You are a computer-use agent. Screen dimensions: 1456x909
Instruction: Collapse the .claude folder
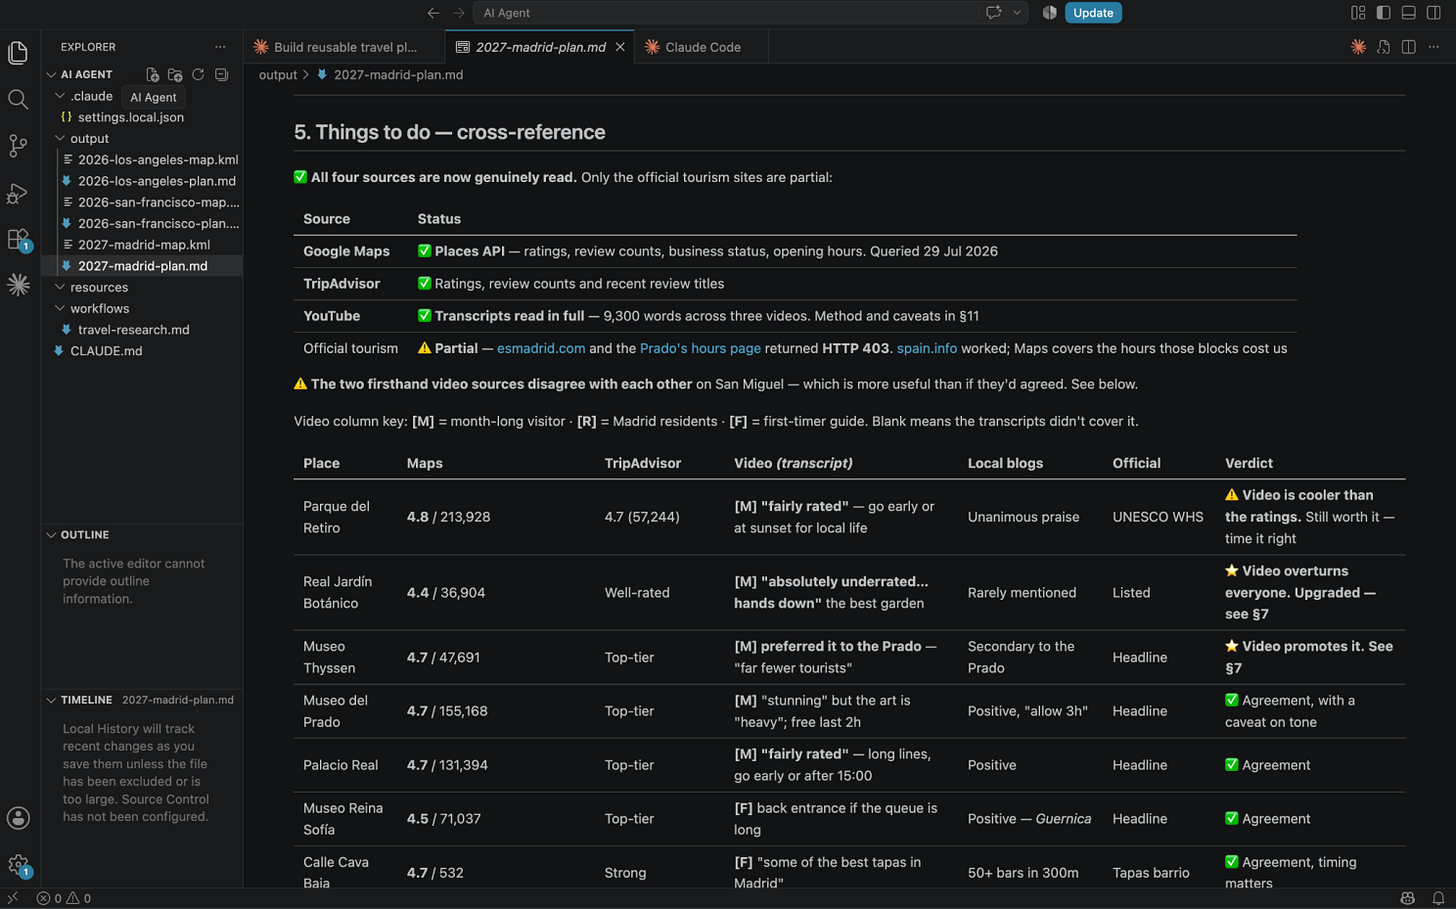(60, 96)
